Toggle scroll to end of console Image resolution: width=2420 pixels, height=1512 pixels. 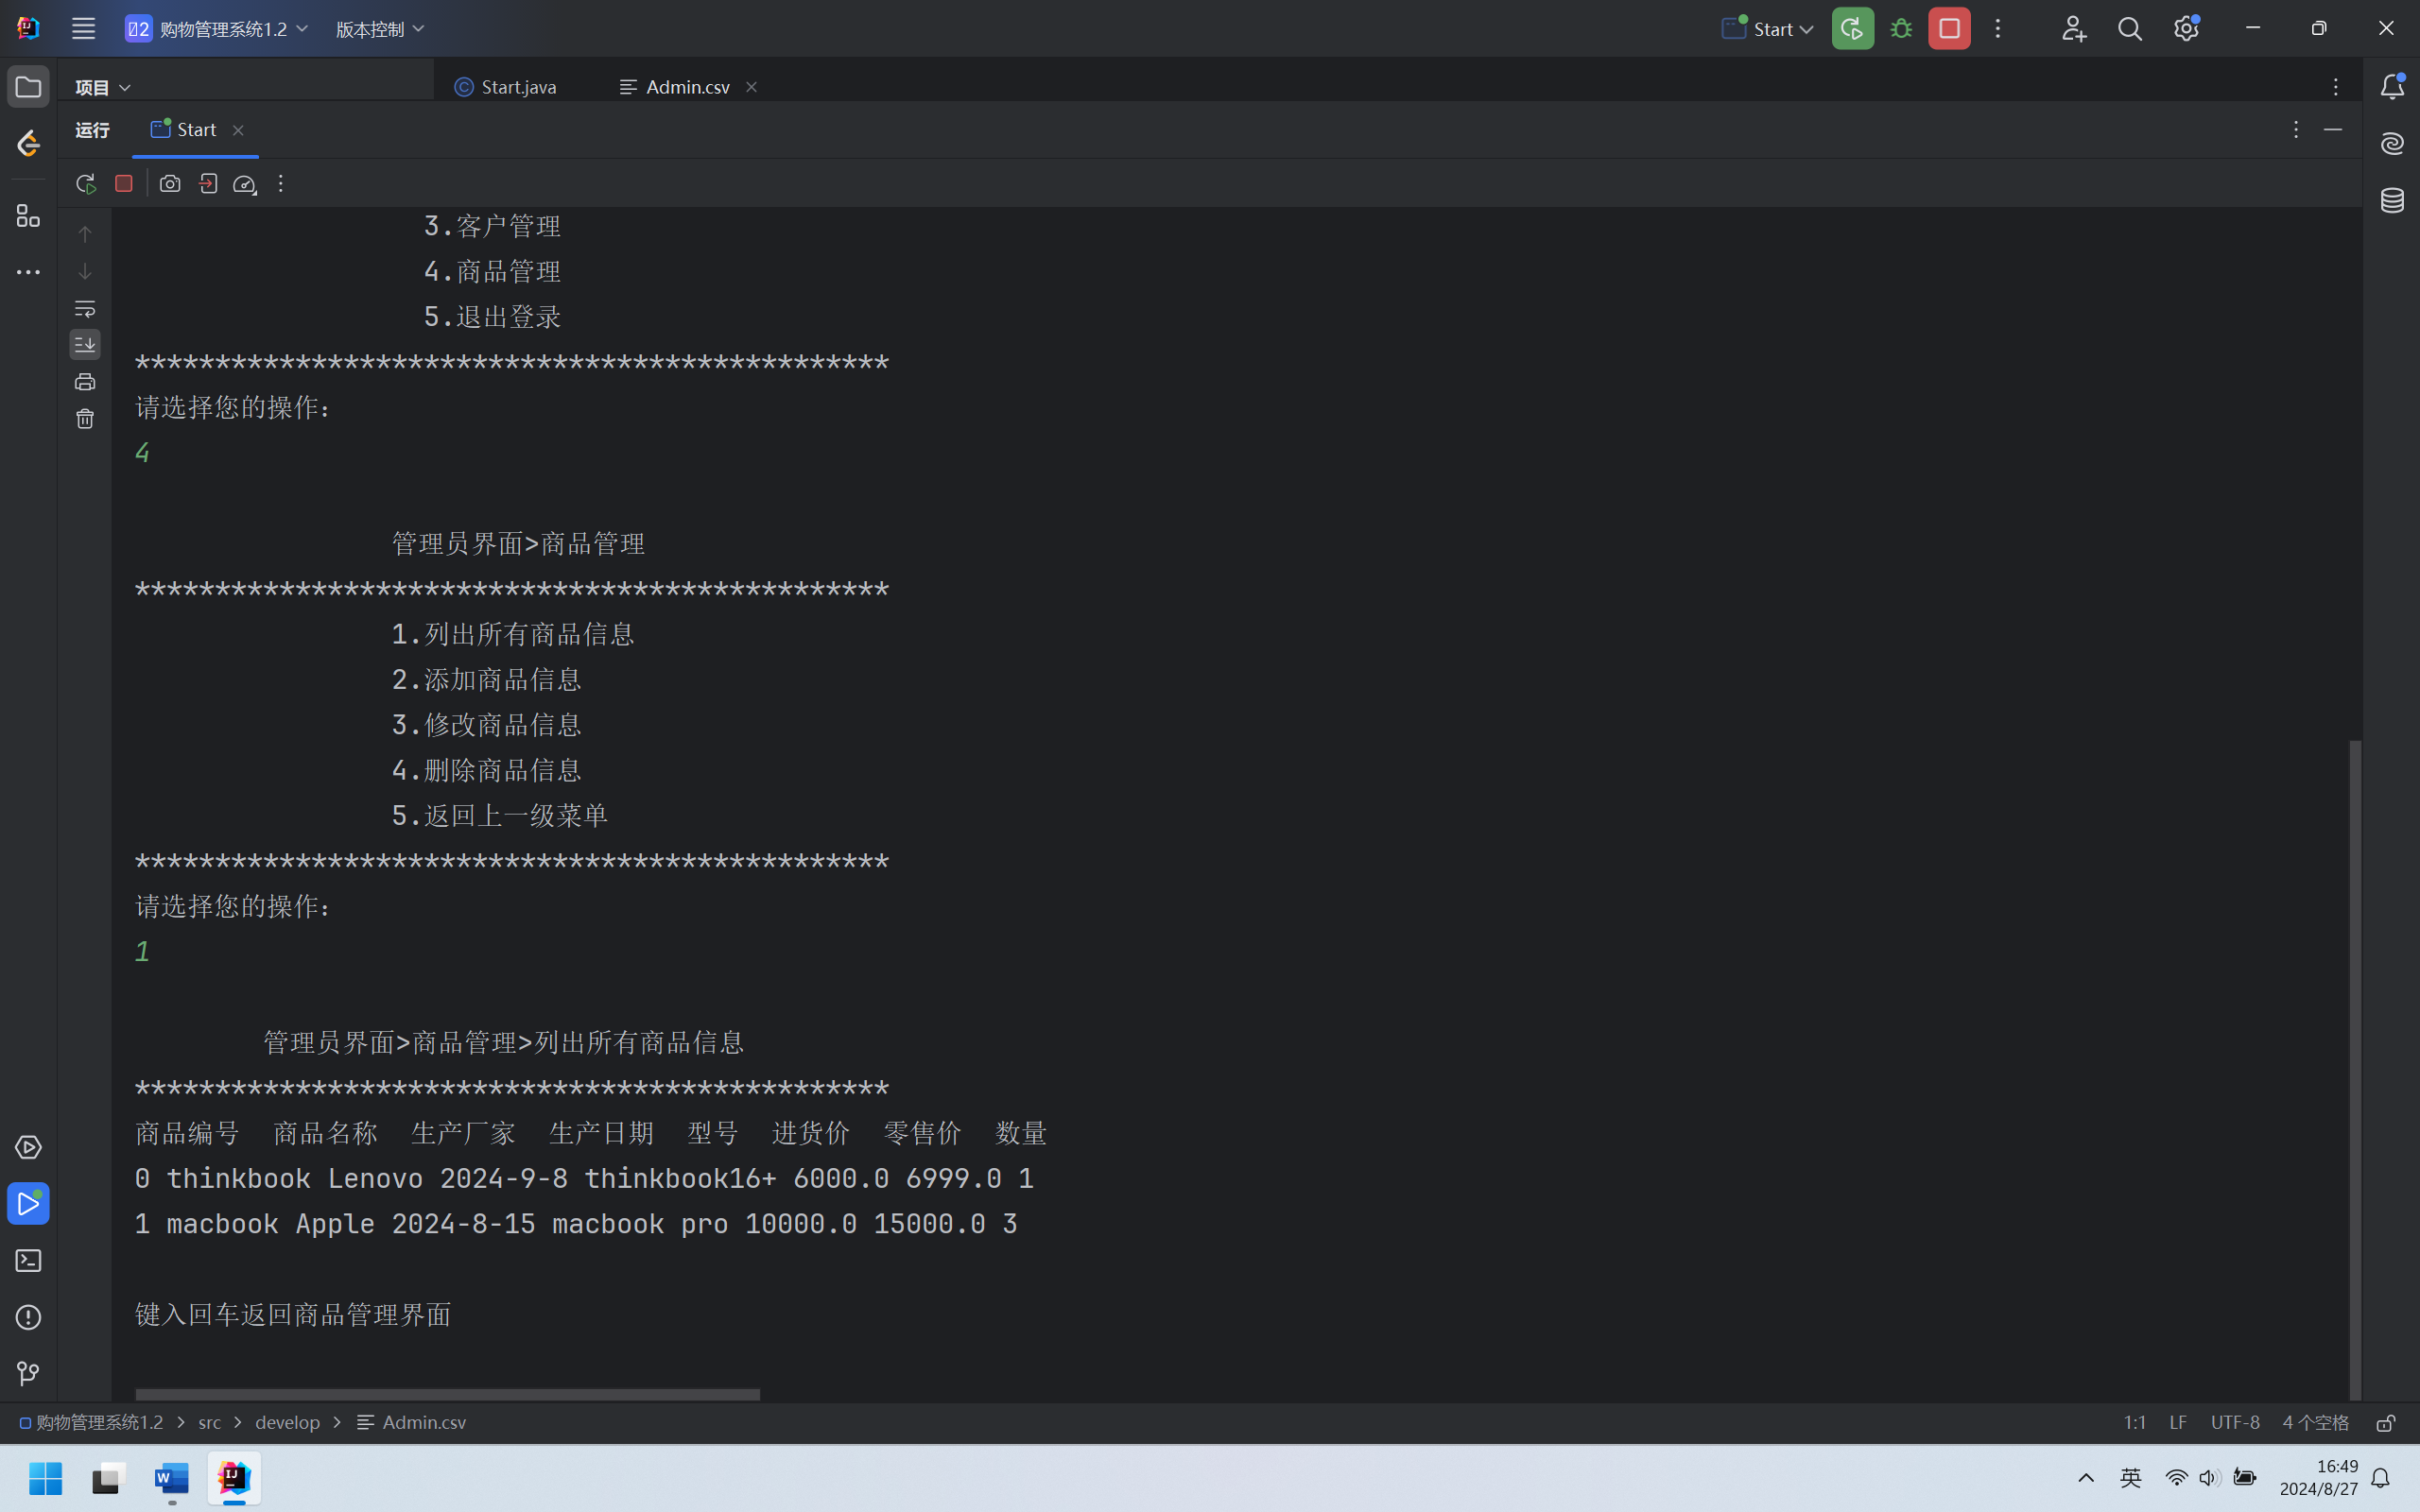coord(85,345)
